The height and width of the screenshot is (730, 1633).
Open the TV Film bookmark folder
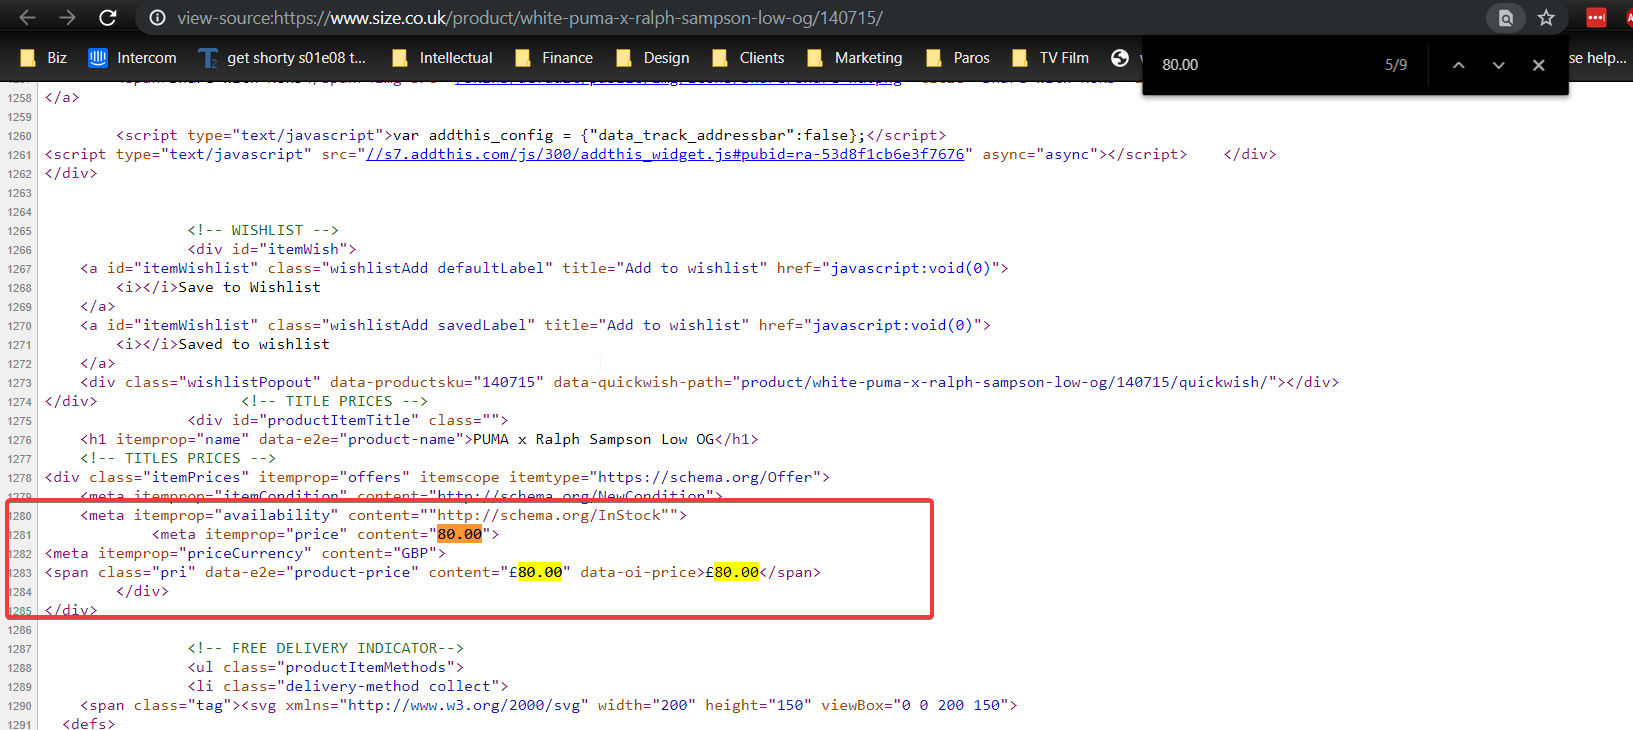pos(1051,58)
